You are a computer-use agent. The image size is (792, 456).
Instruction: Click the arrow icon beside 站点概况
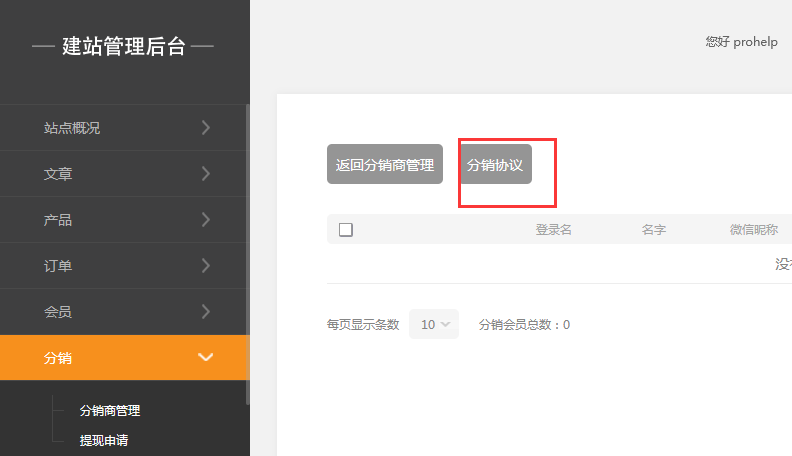click(x=205, y=127)
